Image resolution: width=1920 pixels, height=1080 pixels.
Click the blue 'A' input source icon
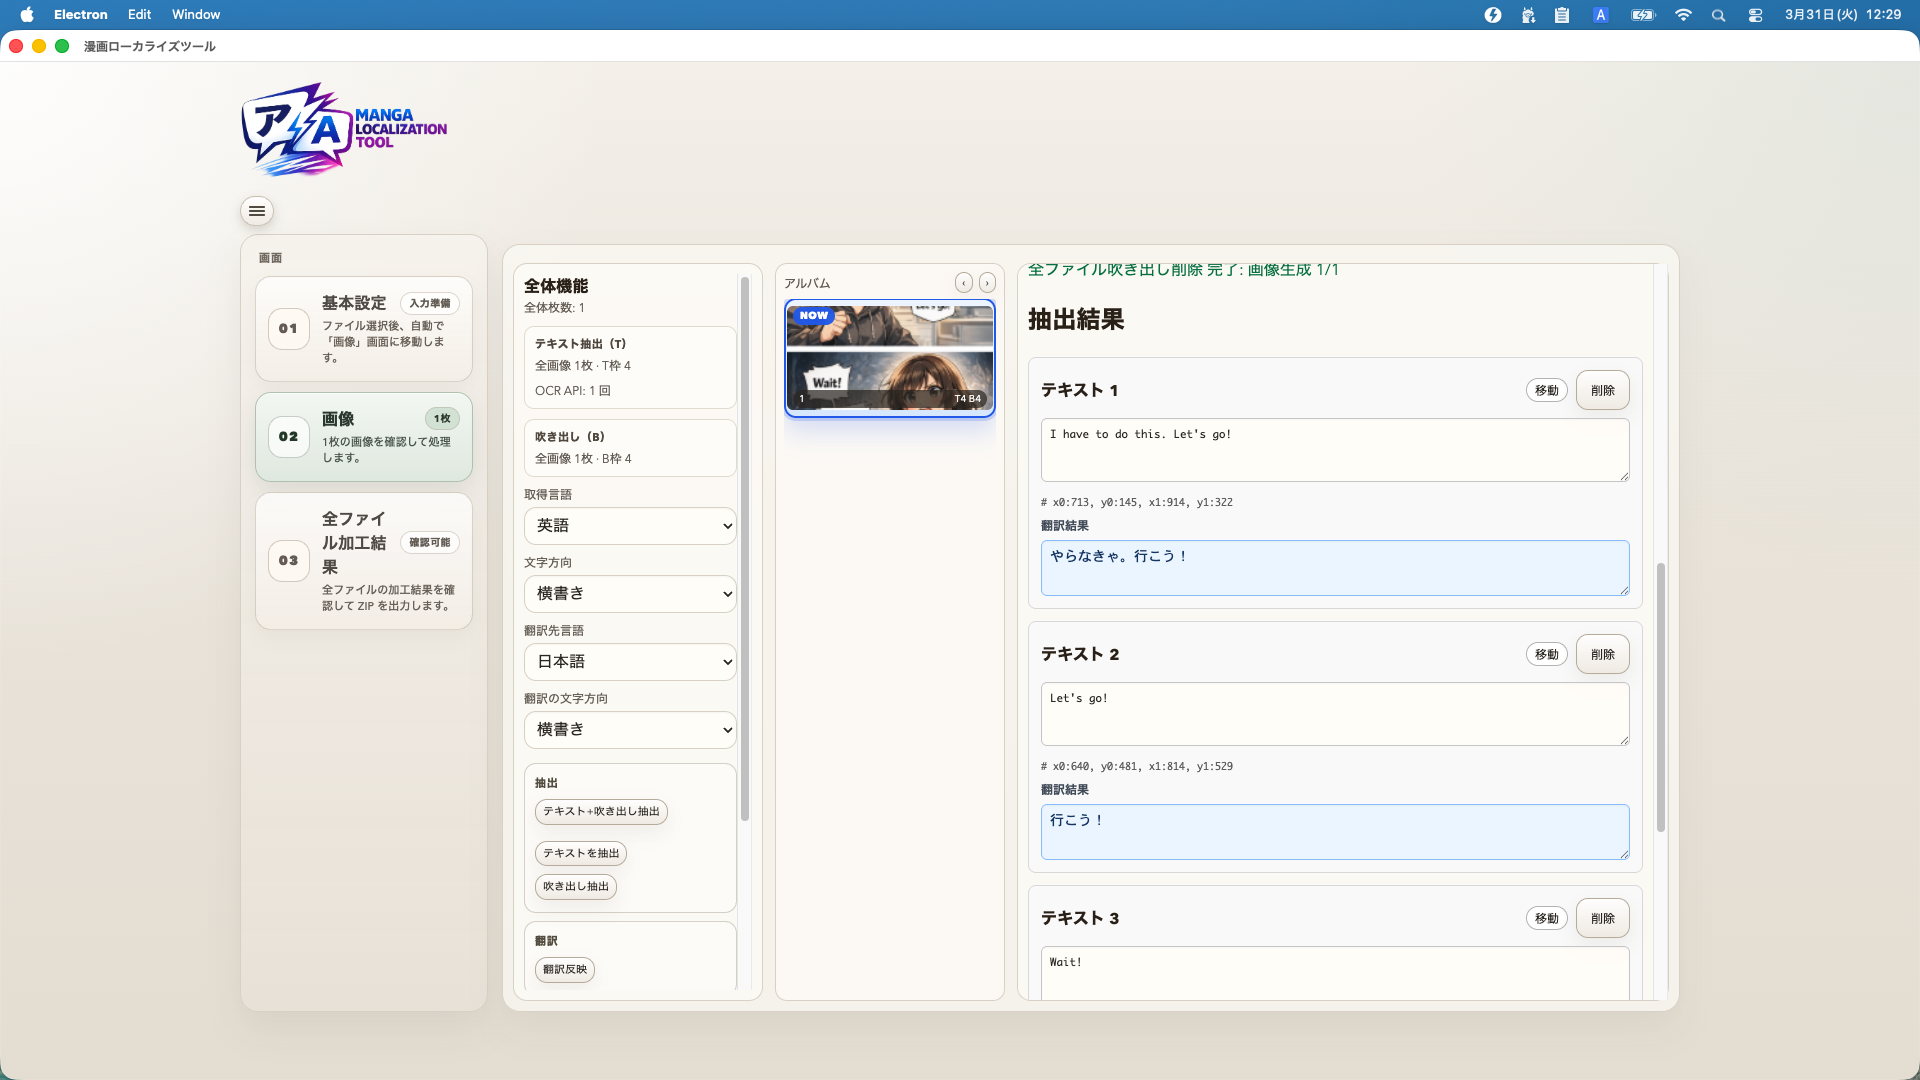[1600, 15]
